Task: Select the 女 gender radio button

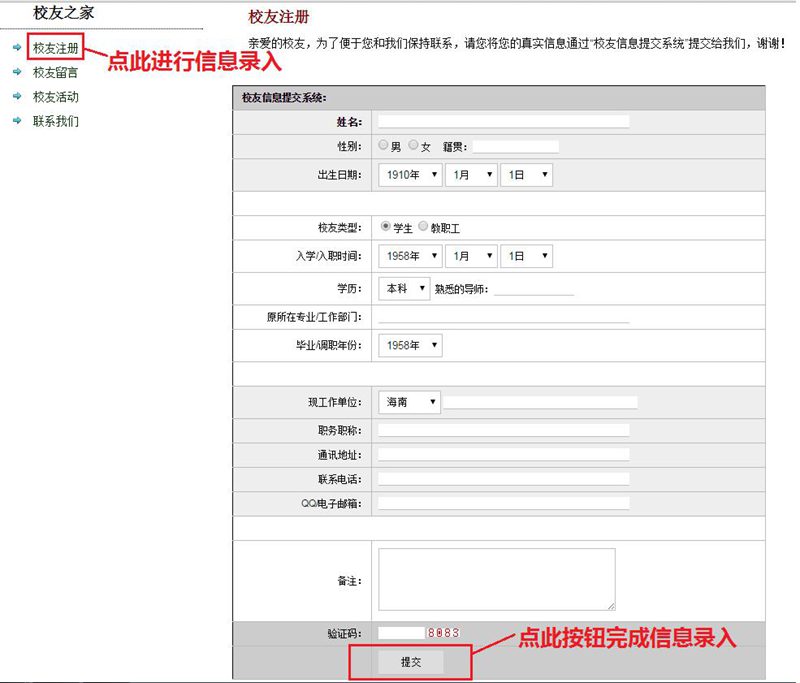Action: point(414,146)
